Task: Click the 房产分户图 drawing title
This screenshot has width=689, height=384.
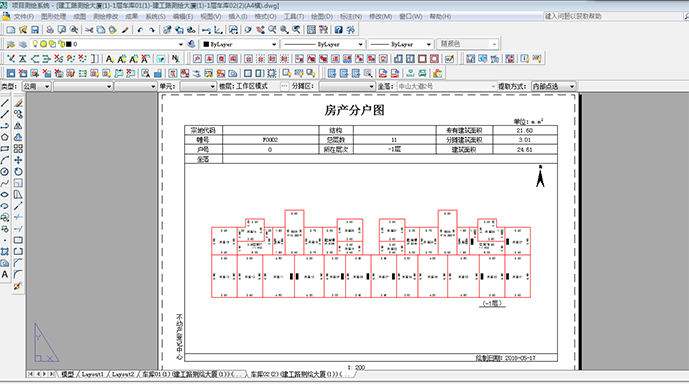Action: 354,110
